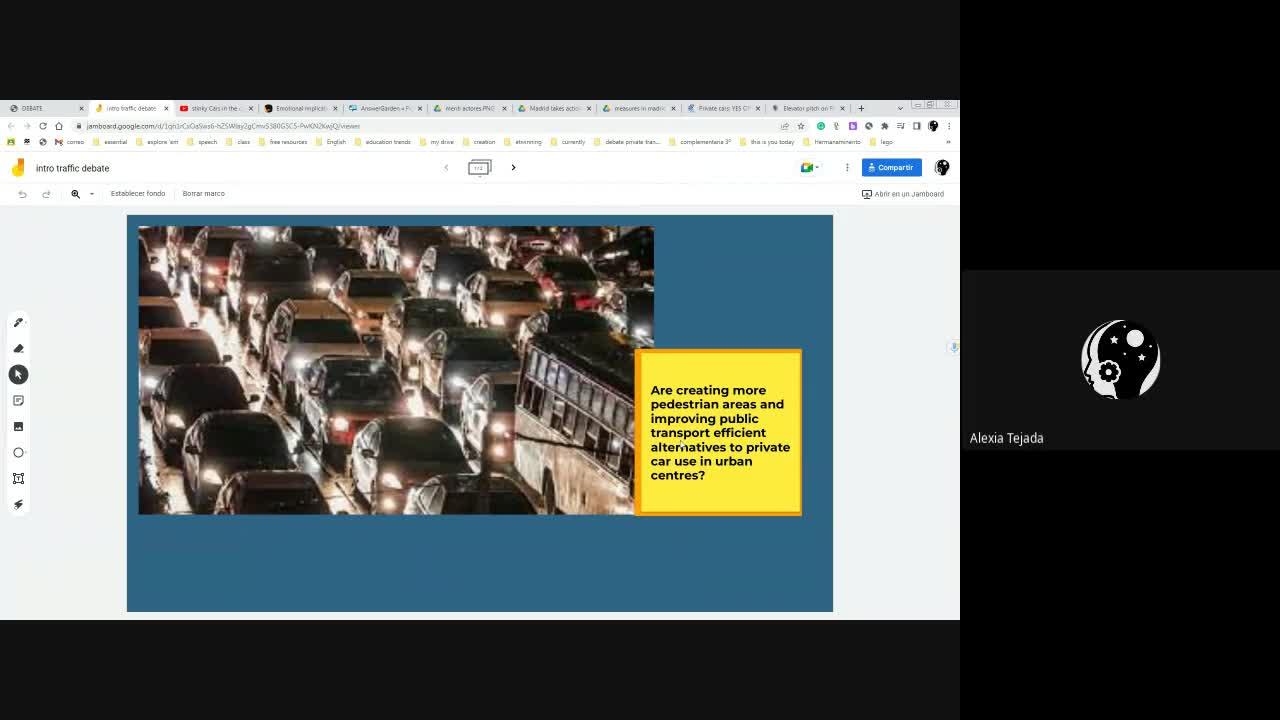Image resolution: width=1280 pixels, height=720 pixels.
Task: Open the Hermanamiento bookmarks folder
Action: [x=832, y=142]
